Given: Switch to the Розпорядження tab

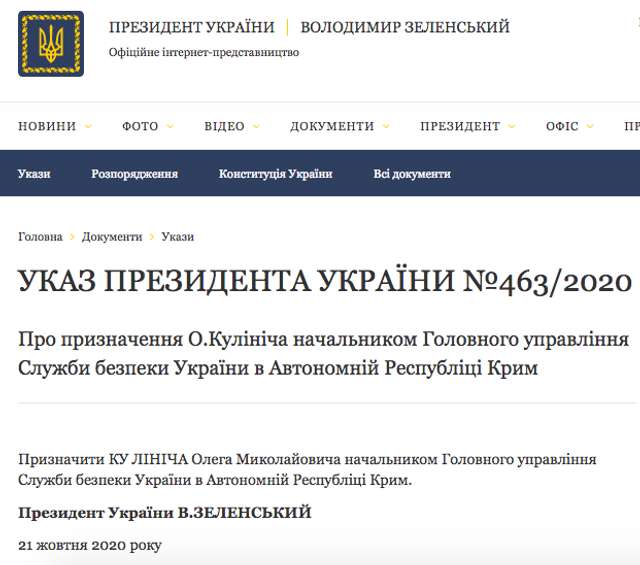Looking at the screenshot, I should click(x=134, y=174).
